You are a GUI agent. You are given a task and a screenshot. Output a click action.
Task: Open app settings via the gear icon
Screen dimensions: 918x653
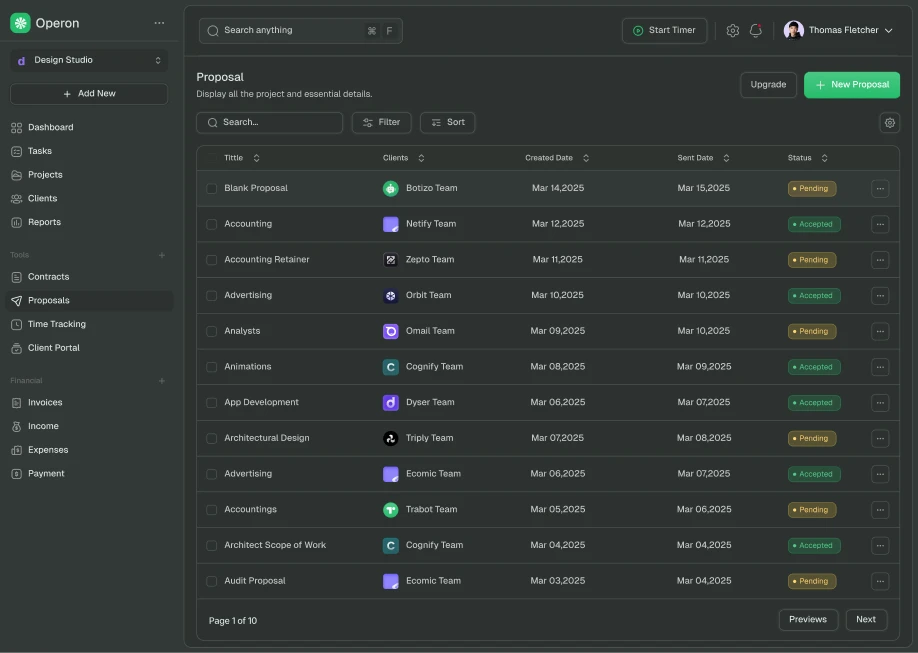(x=732, y=30)
